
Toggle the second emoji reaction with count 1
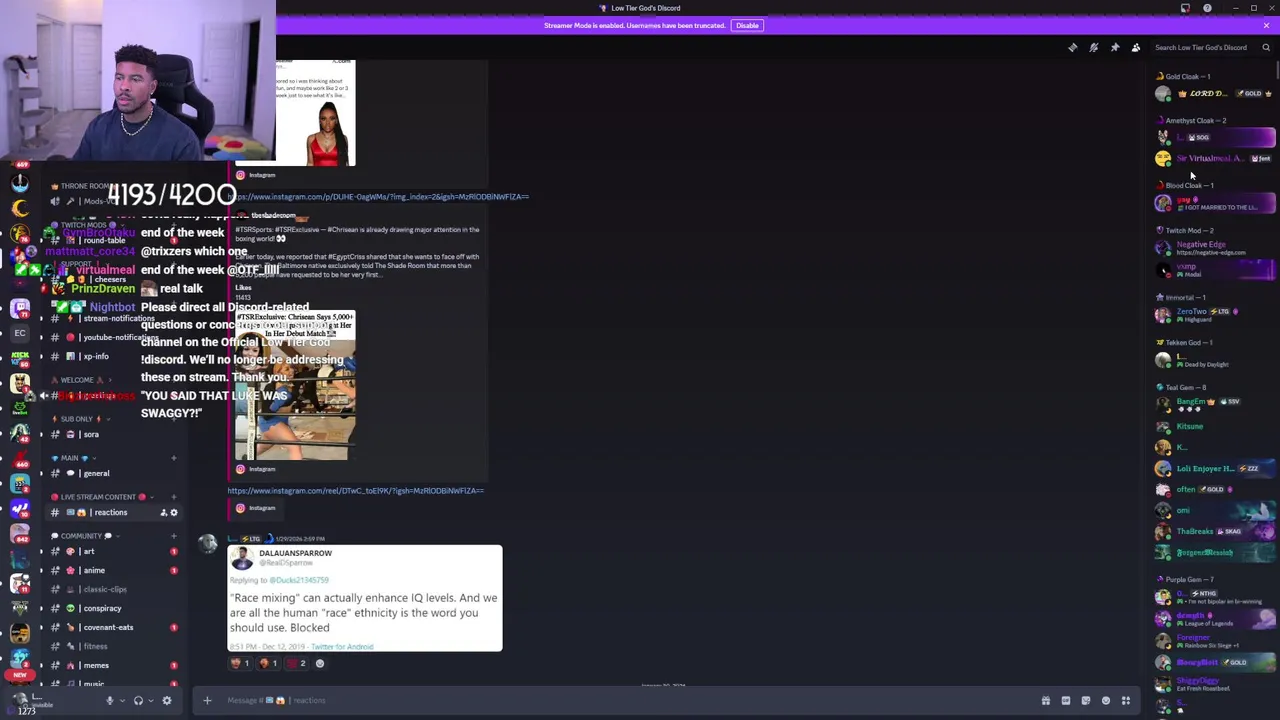click(x=268, y=663)
